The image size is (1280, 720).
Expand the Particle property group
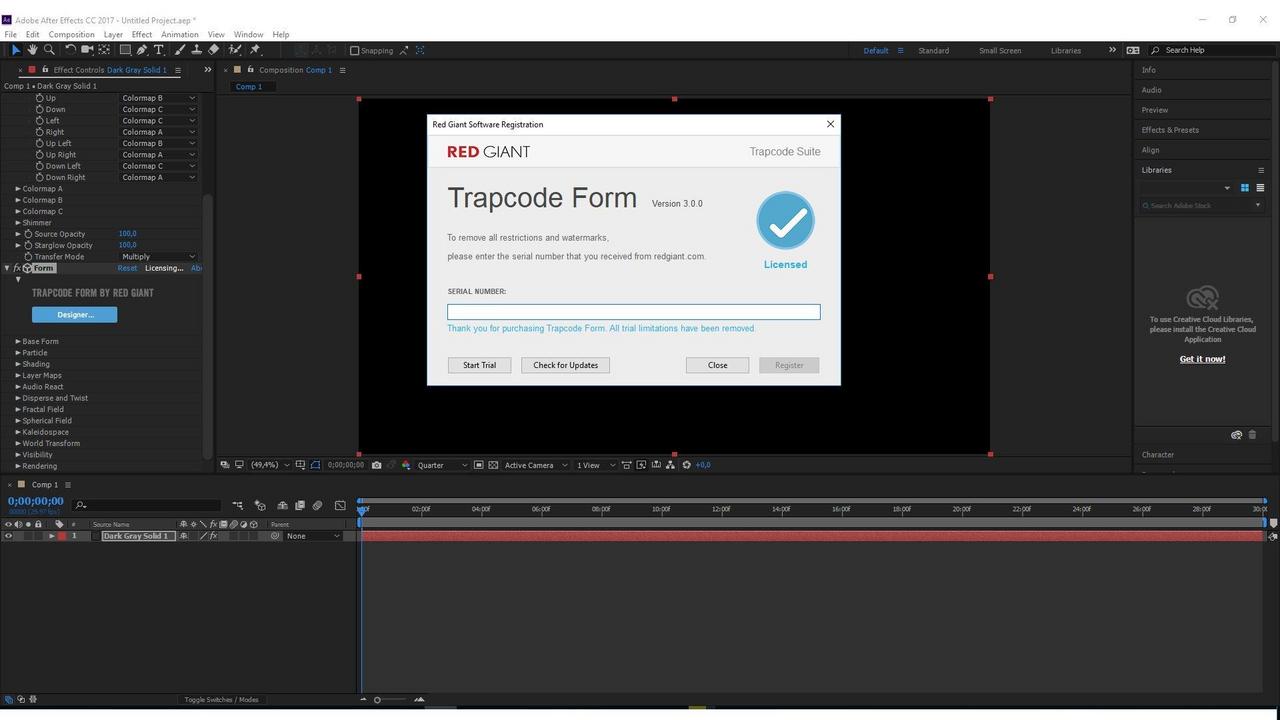[17, 353]
